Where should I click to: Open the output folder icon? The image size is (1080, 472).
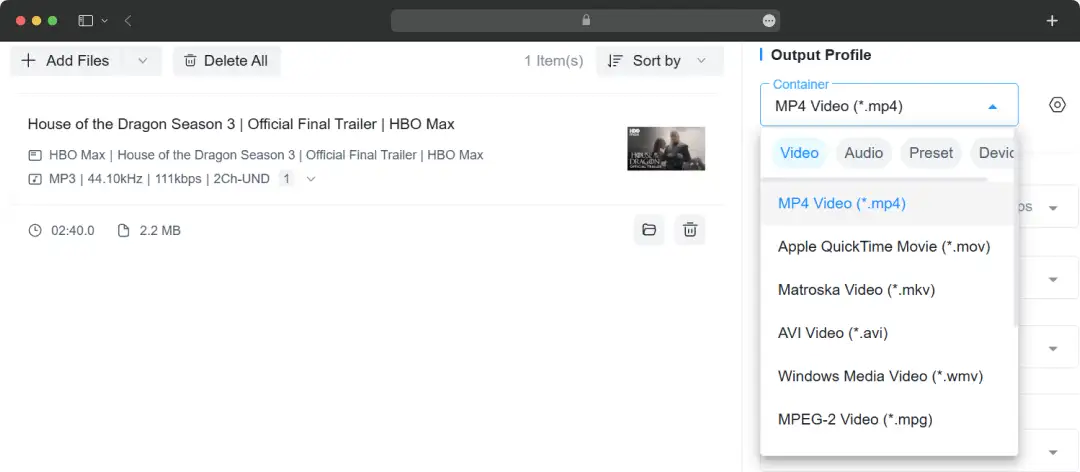[649, 230]
